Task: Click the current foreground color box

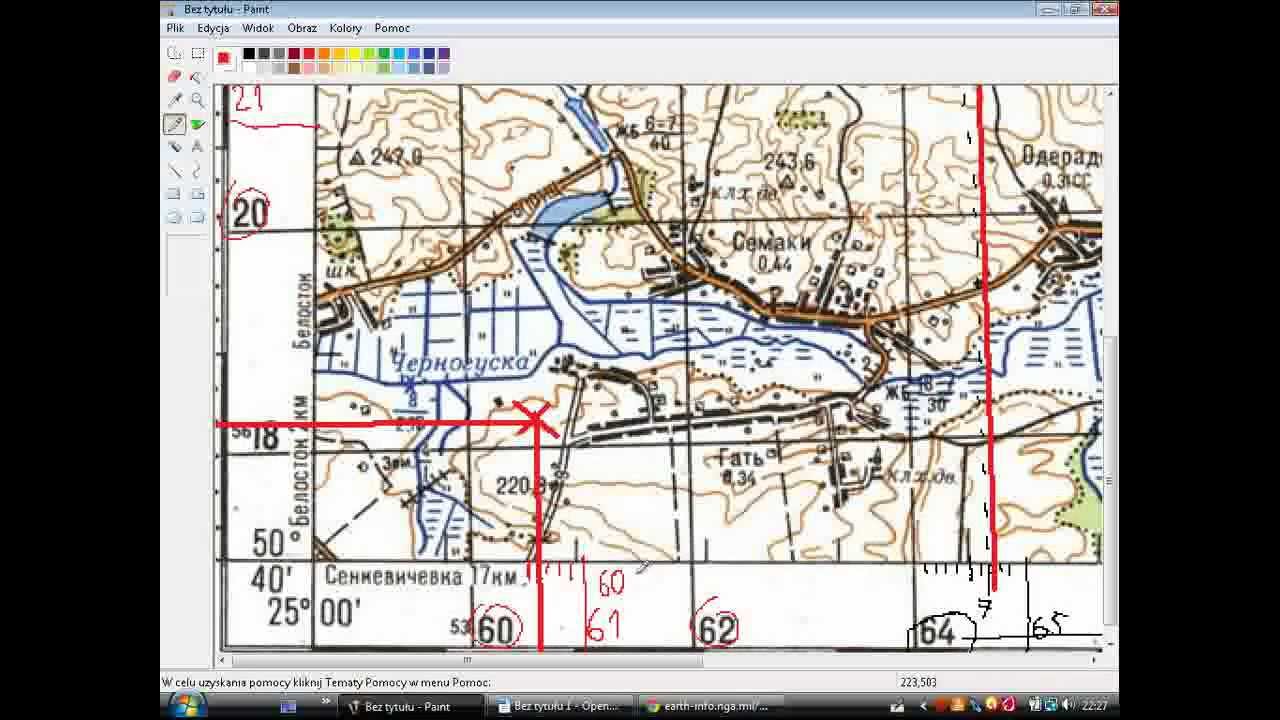Action: 223,57
